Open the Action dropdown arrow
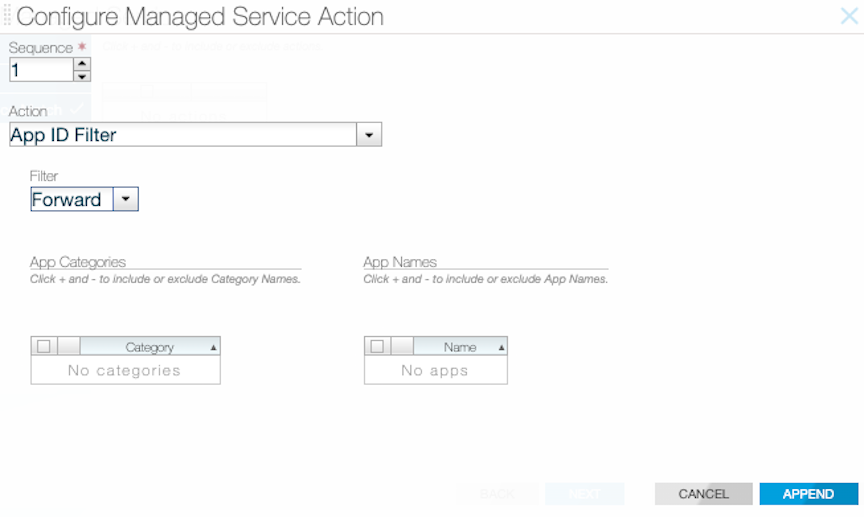Screen dimensions: 864x517 pos(369,135)
